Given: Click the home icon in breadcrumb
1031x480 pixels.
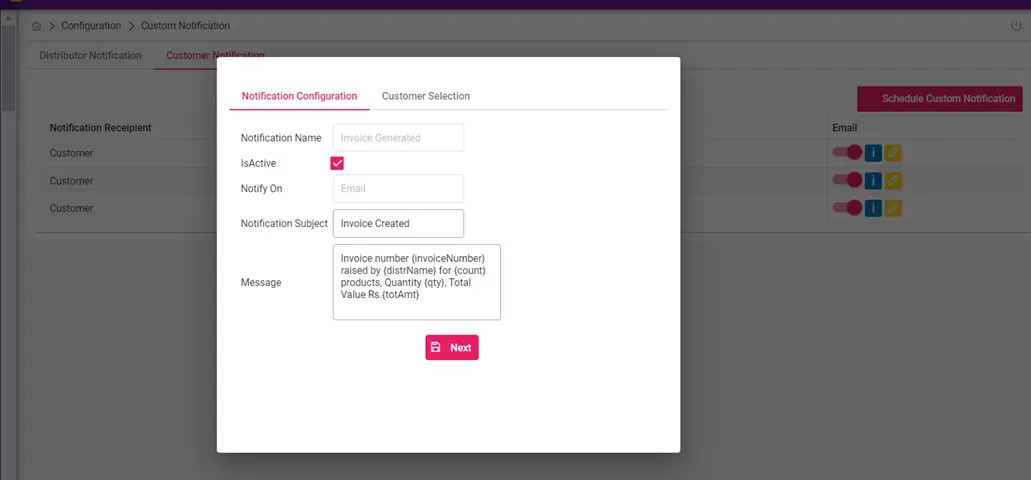Looking at the screenshot, I should coord(36,26).
